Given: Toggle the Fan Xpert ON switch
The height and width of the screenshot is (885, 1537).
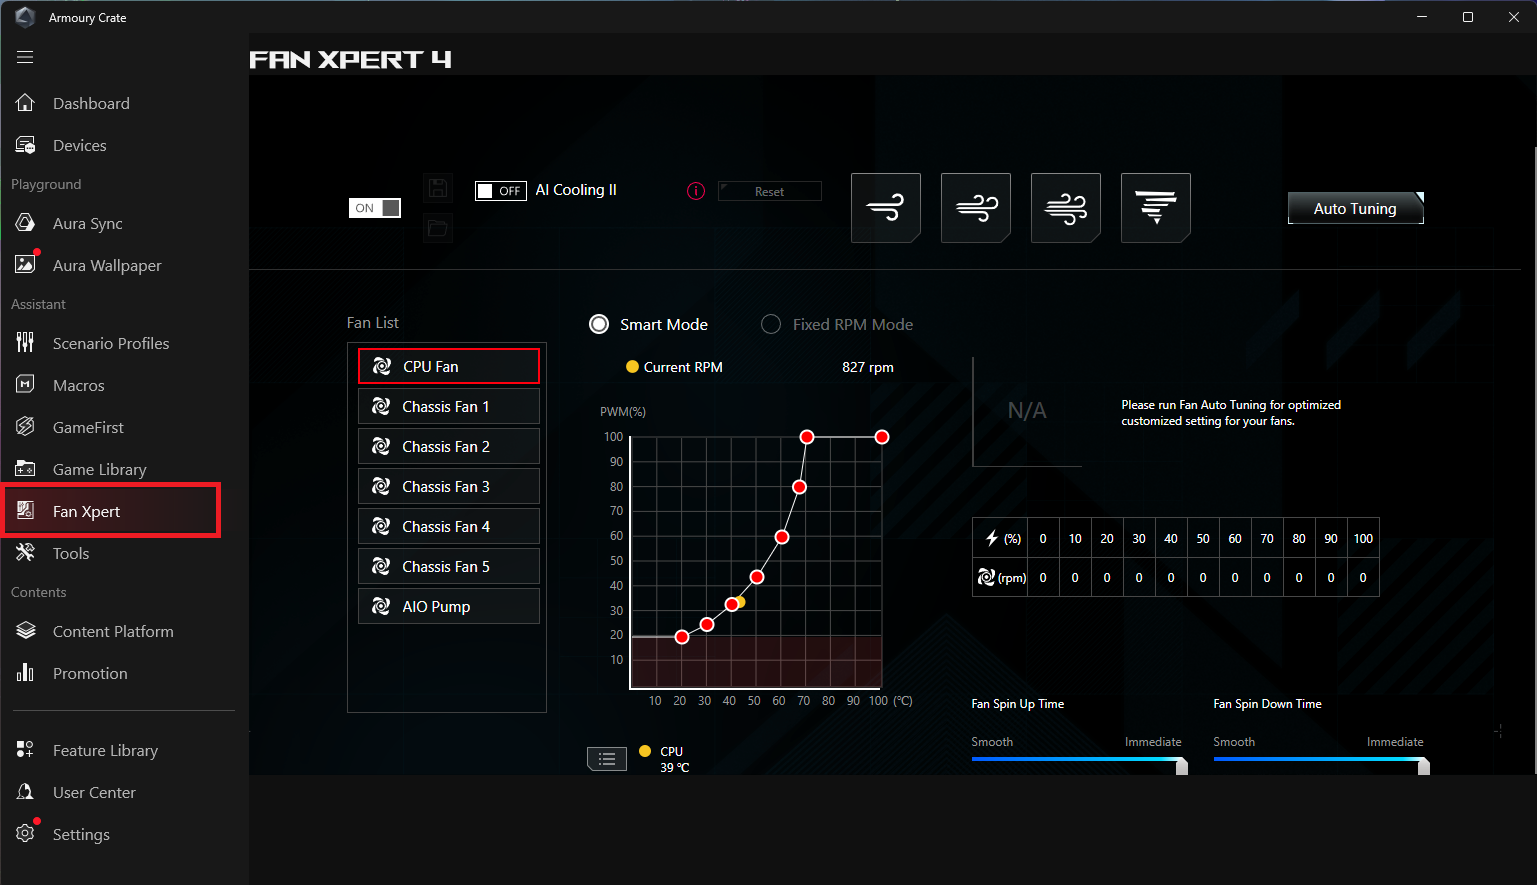Looking at the screenshot, I should pos(375,208).
